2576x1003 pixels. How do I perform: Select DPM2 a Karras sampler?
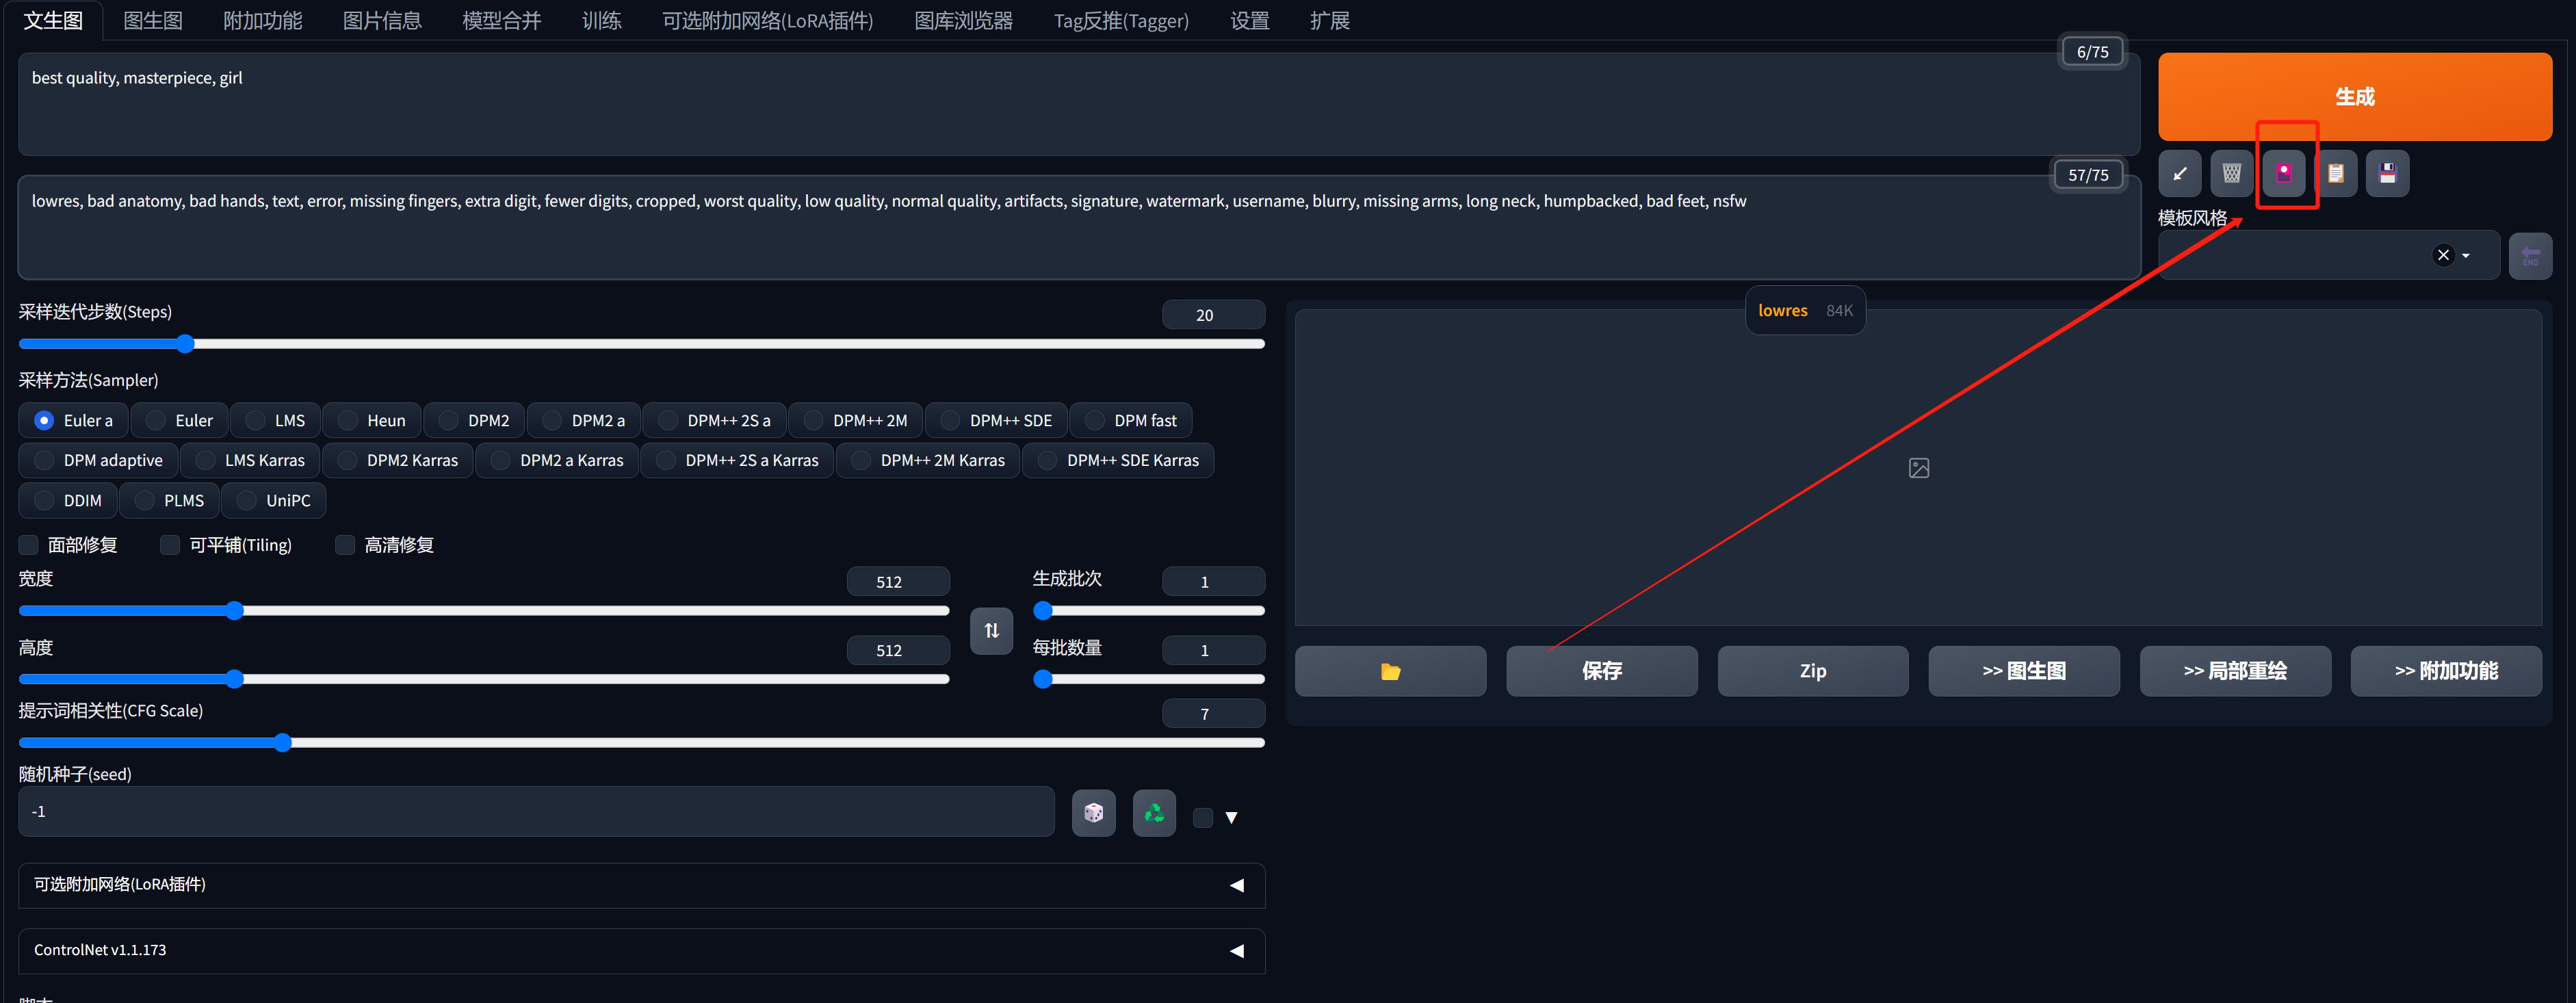[556, 460]
